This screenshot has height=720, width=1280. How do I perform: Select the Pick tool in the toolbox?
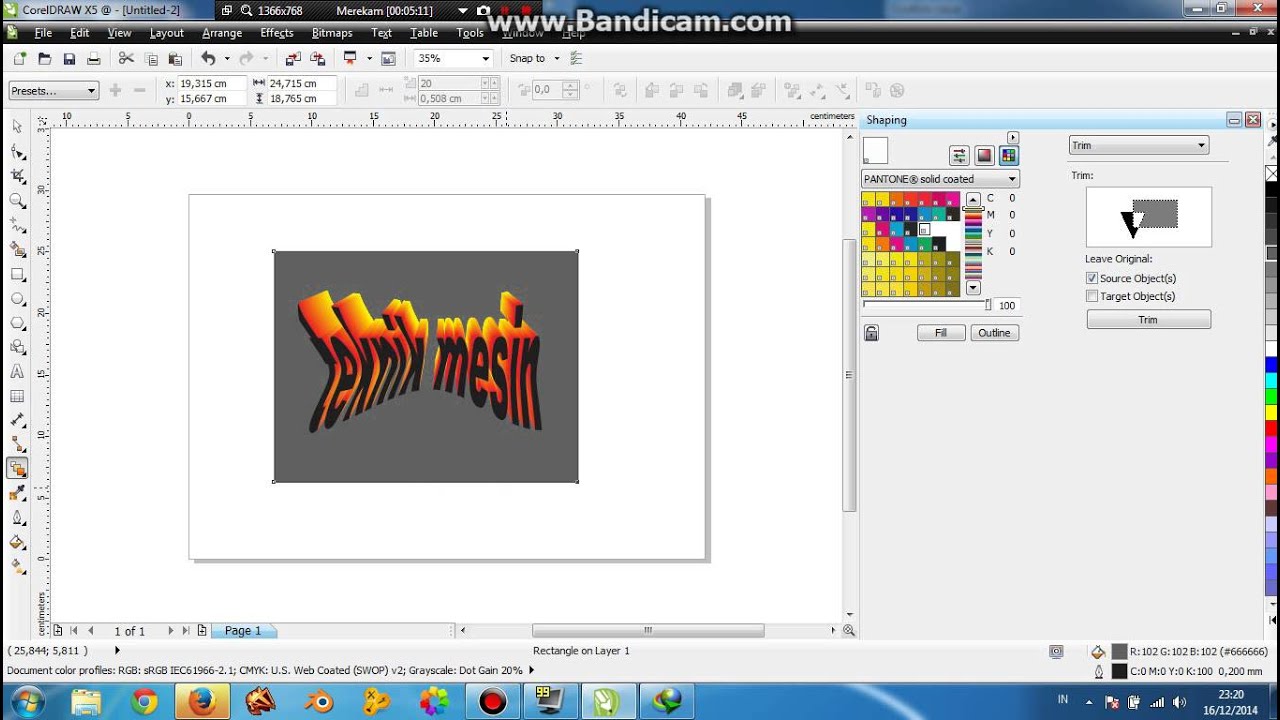[x=17, y=127]
